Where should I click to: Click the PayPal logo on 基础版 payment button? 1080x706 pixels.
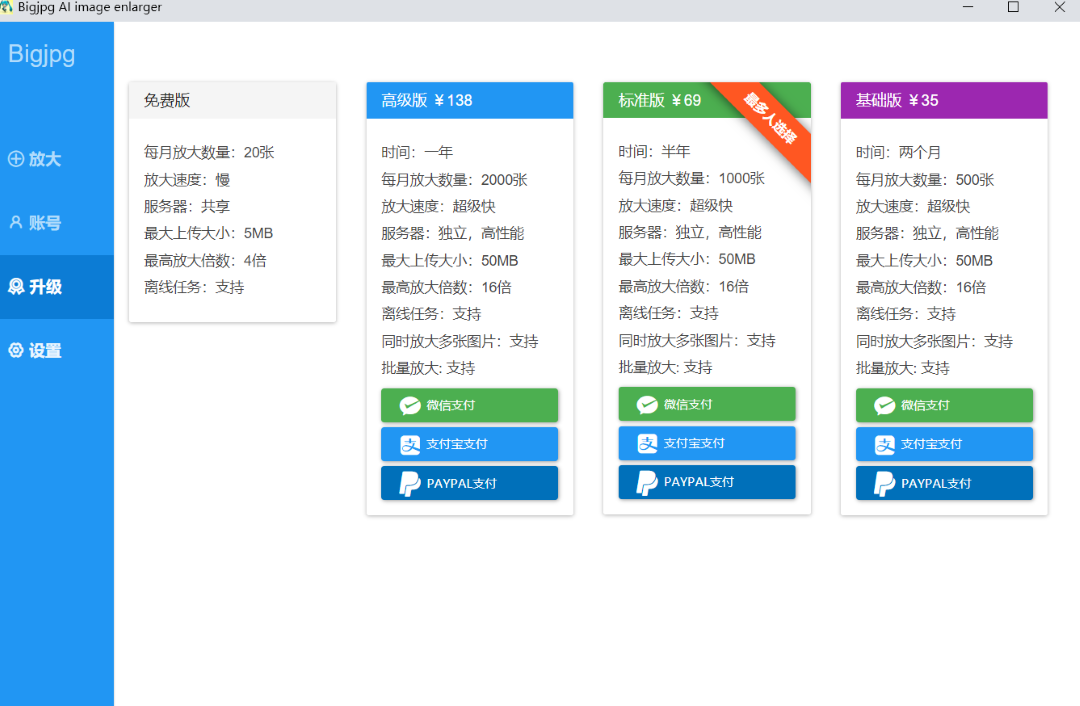tap(885, 483)
